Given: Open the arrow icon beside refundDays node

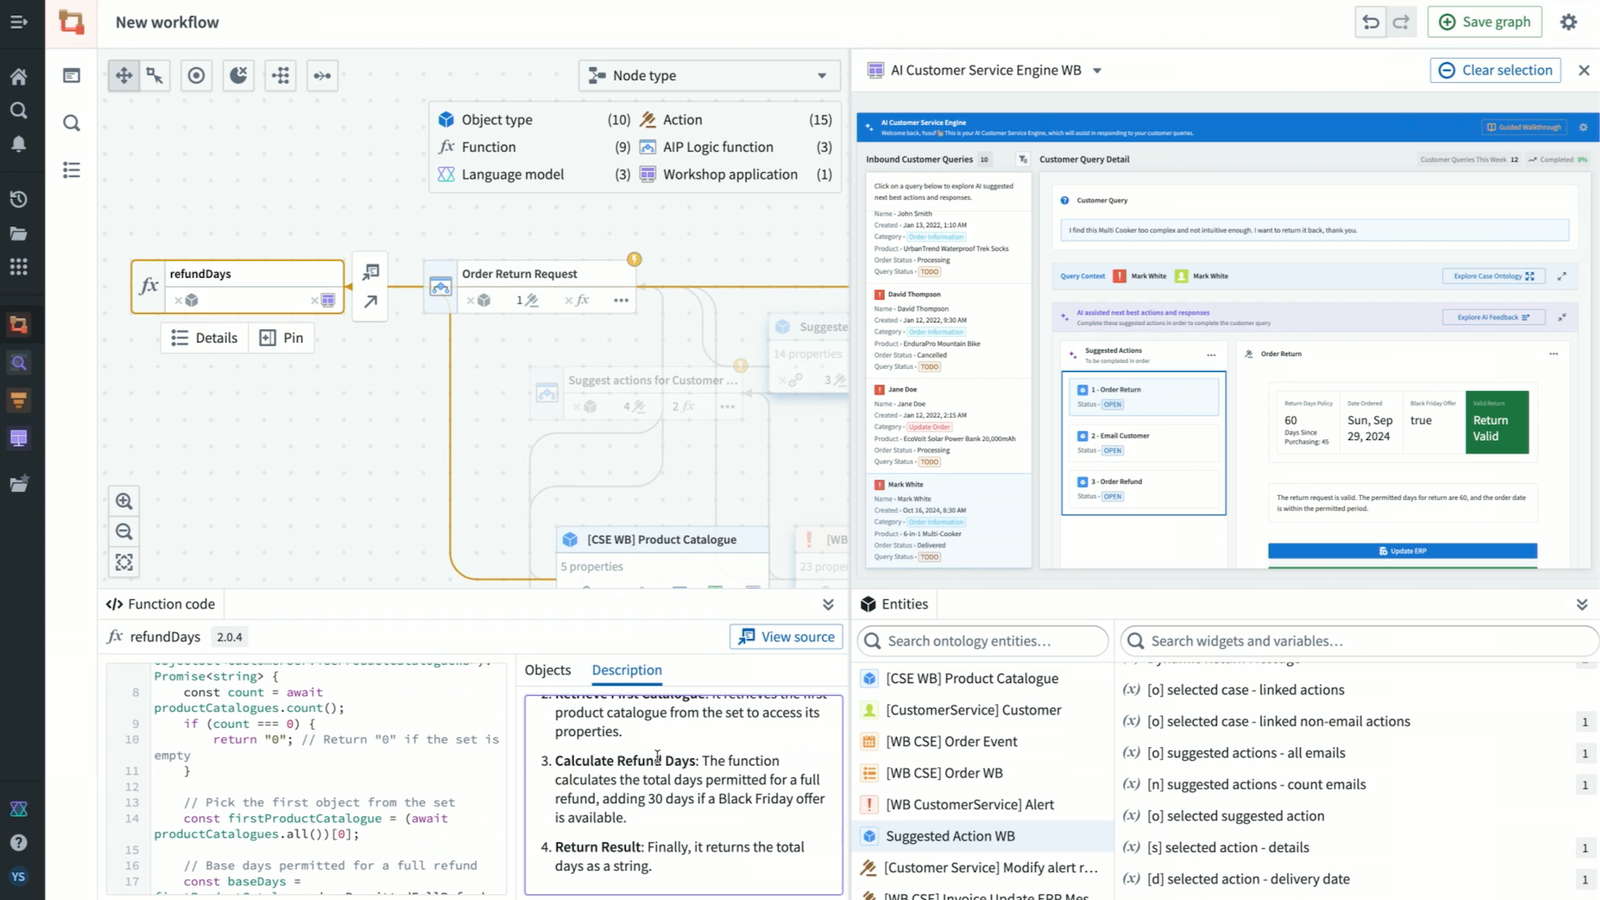Looking at the screenshot, I should click(x=371, y=301).
